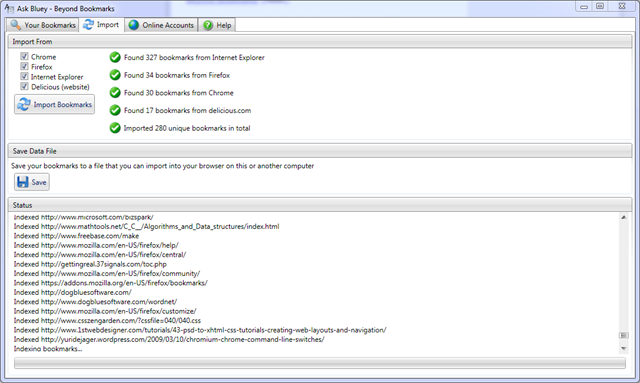Click status log scrollbar up arrow

[x=623, y=217]
